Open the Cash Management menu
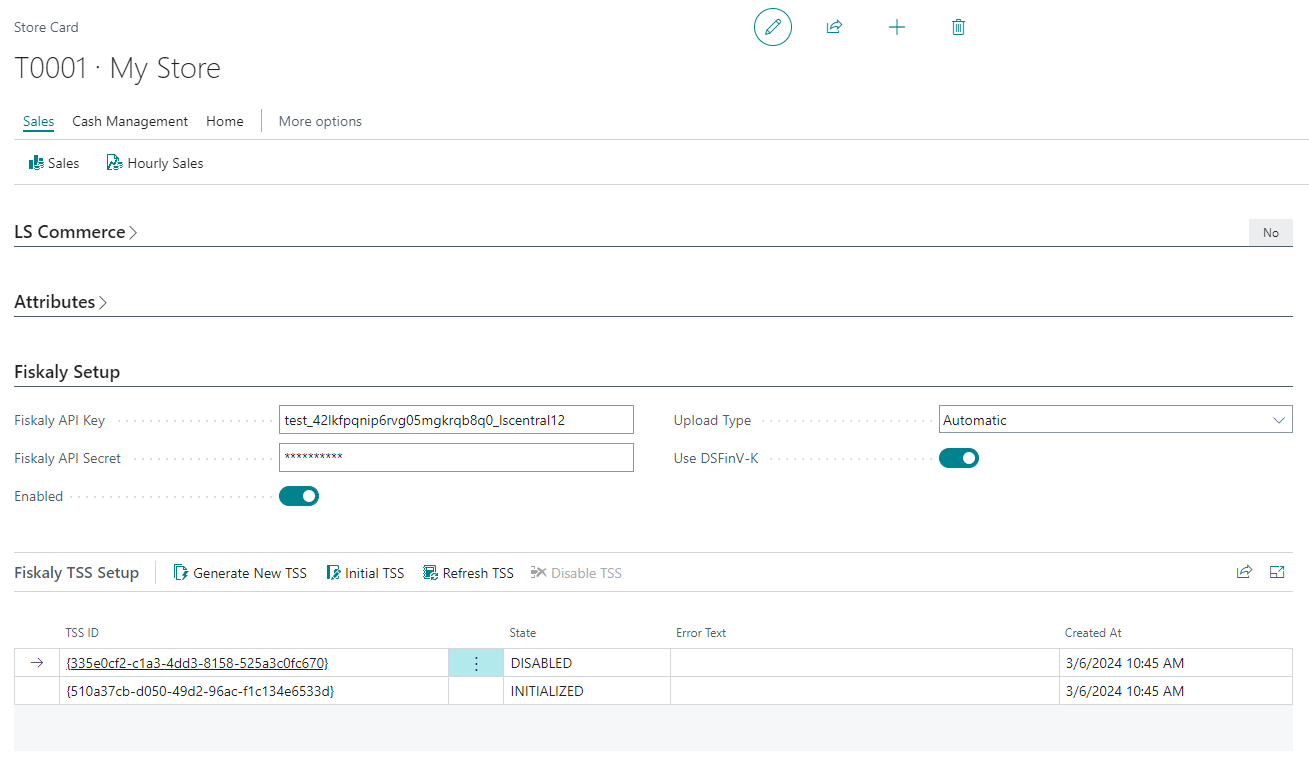The height and width of the screenshot is (763, 1309). tap(130, 121)
